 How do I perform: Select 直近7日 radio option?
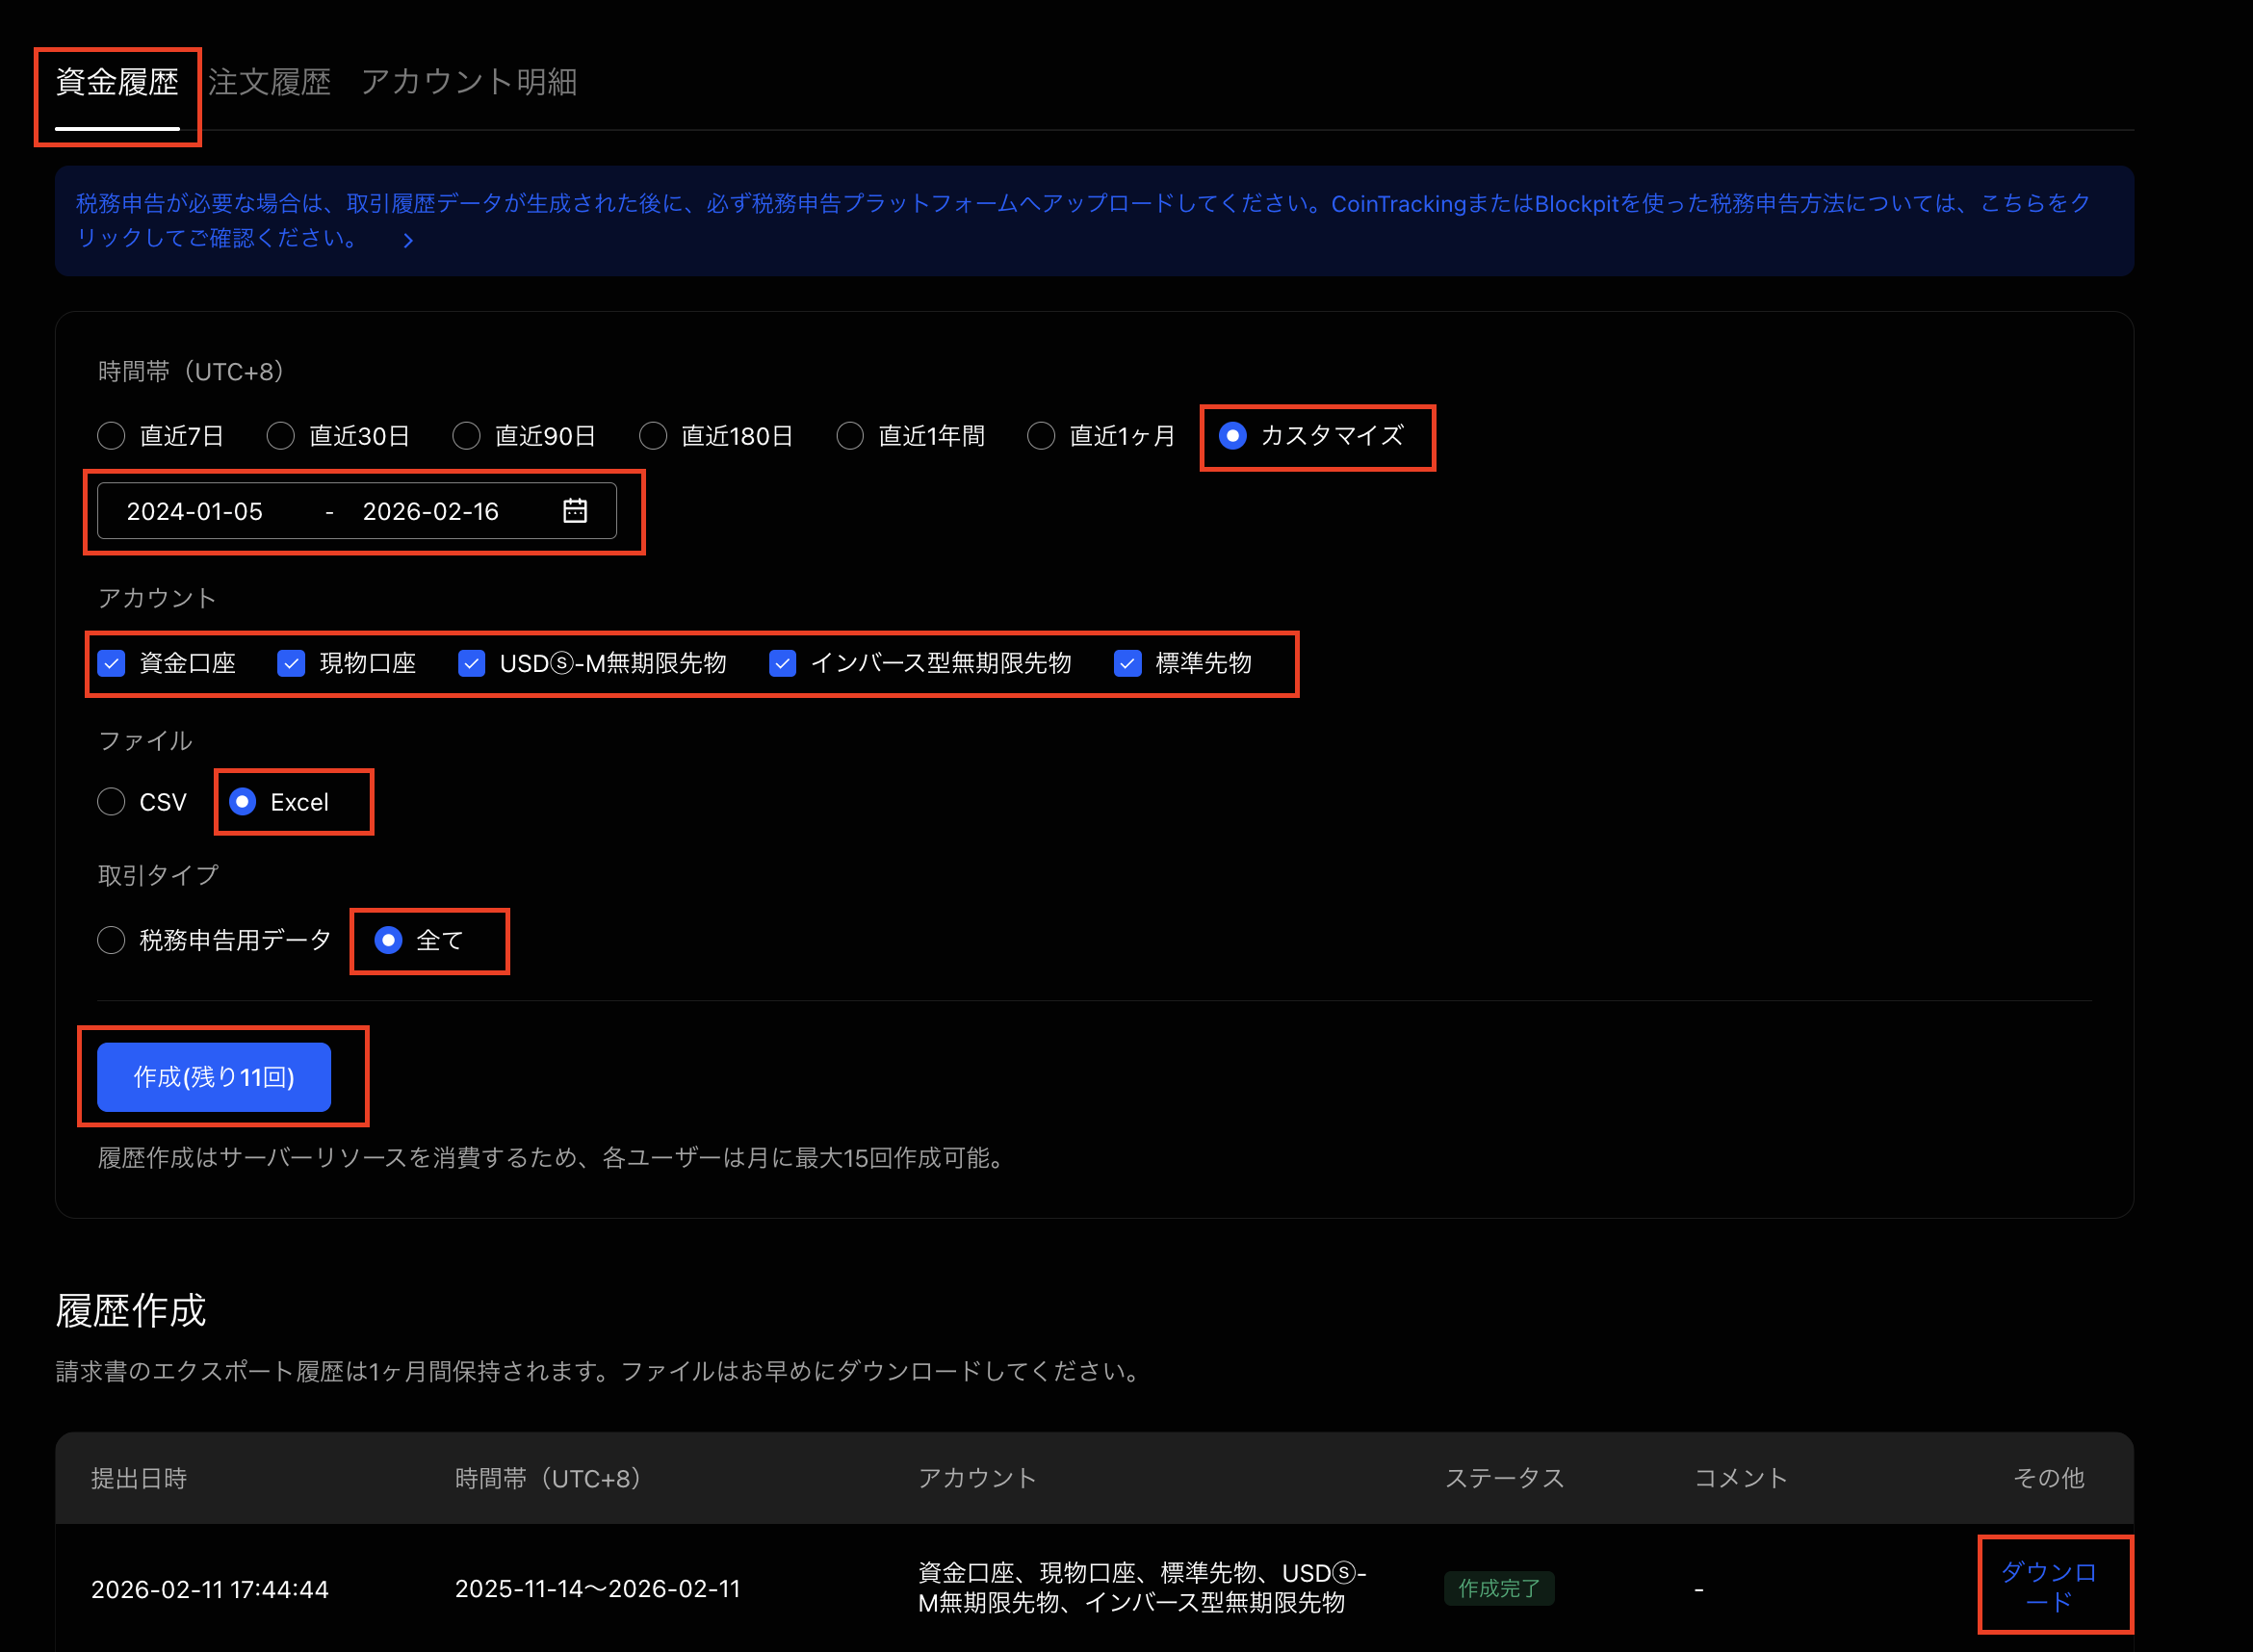111,436
